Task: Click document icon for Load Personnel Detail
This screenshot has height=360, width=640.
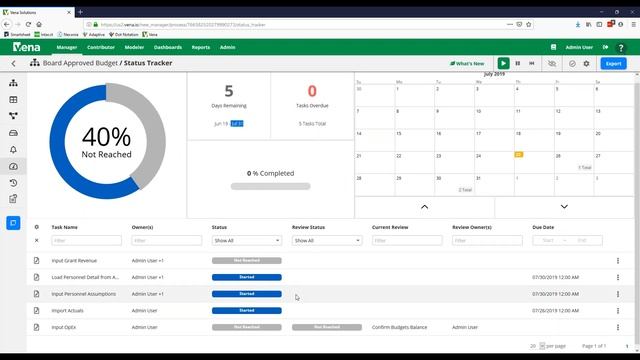Action: [x=36, y=277]
